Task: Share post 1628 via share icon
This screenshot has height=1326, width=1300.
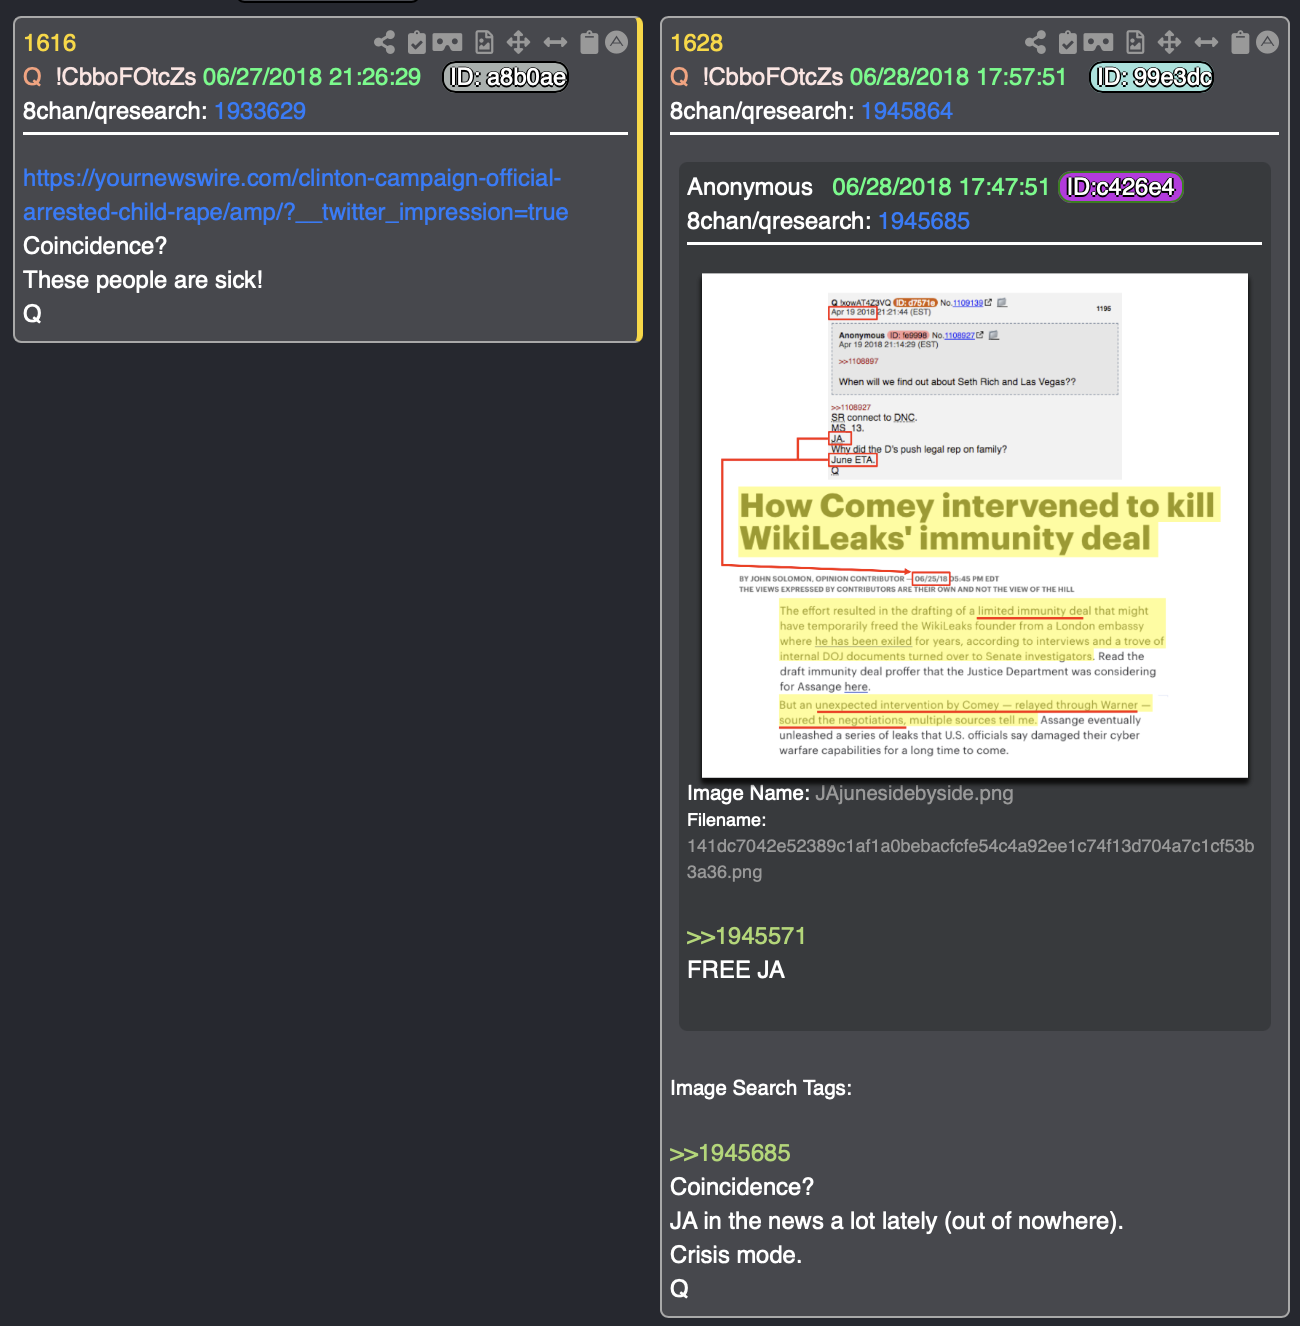Action: (1036, 42)
